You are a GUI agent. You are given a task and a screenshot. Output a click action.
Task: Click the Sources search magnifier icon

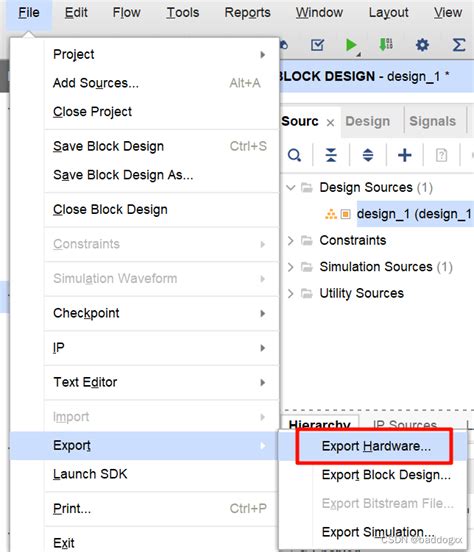coord(294,155)
